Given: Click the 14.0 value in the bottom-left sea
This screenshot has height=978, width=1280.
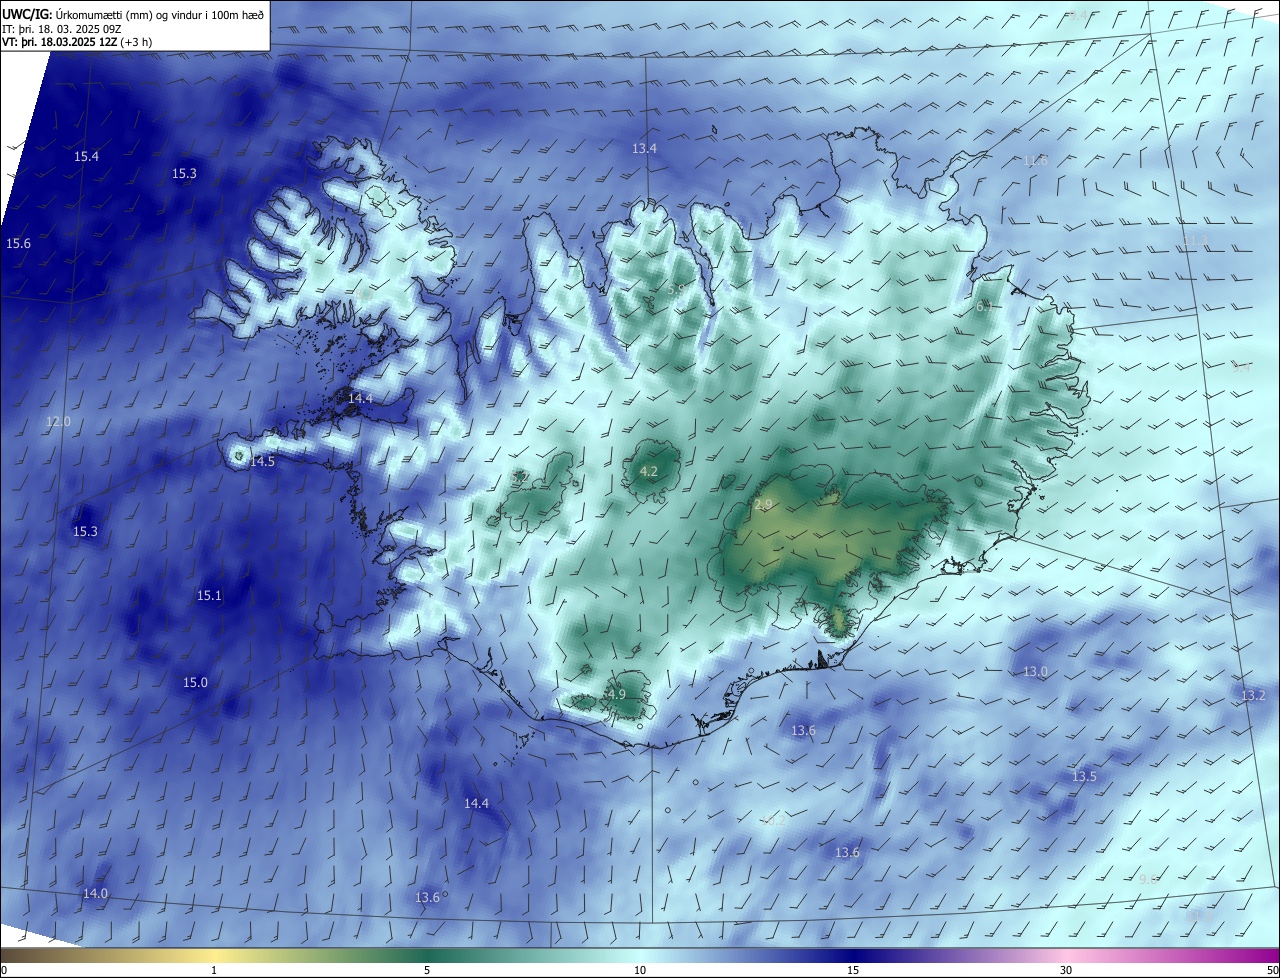Looking at the screenshot, I should [95, 894].
